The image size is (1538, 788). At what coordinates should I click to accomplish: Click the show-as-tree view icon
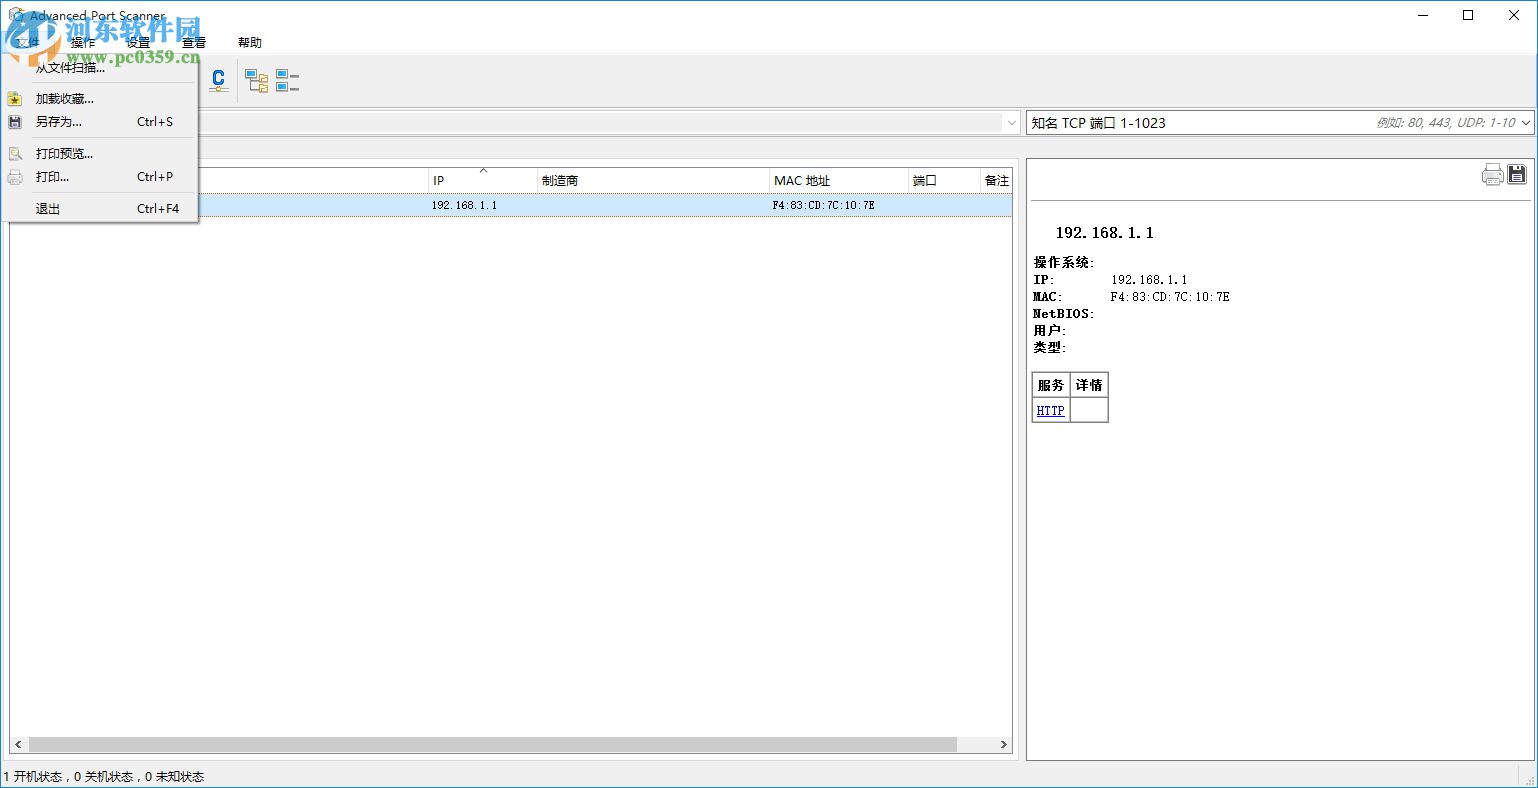256,80
